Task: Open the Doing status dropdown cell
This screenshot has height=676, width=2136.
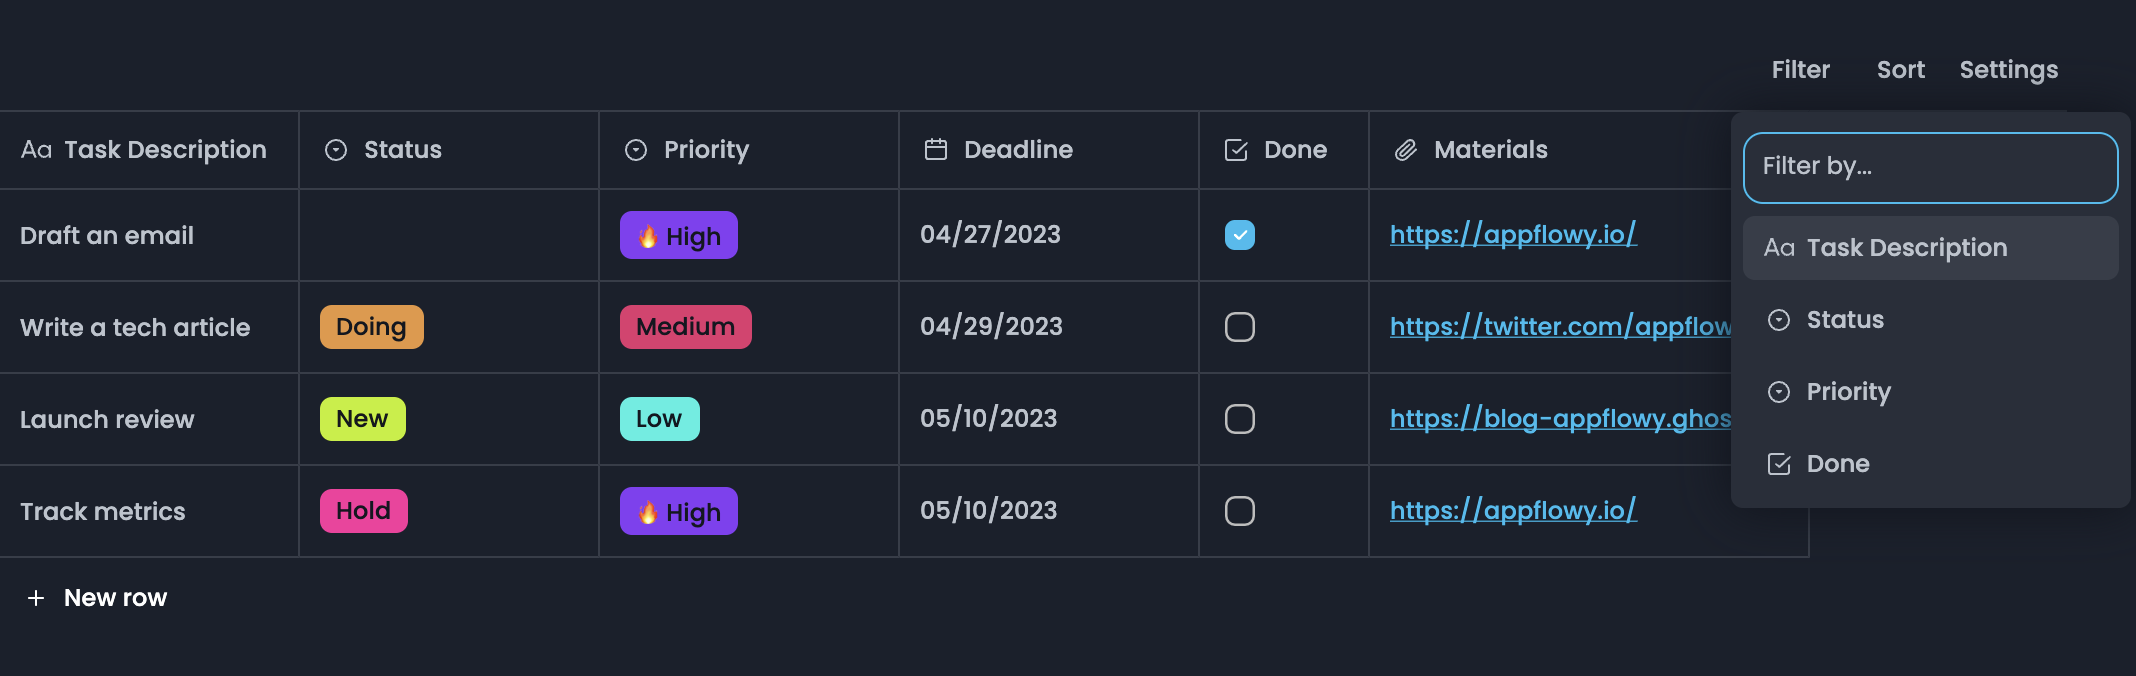Action: 371,327
